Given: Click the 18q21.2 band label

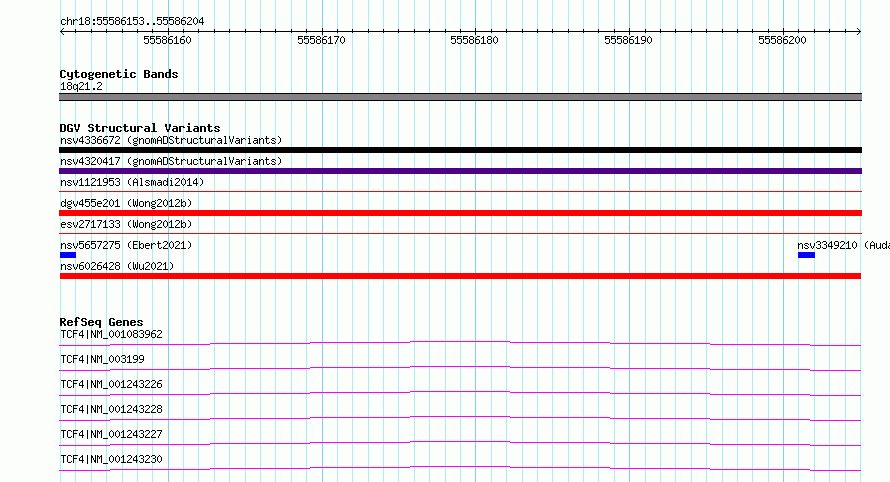Looking at the screenshot, I should click(81, 86).
